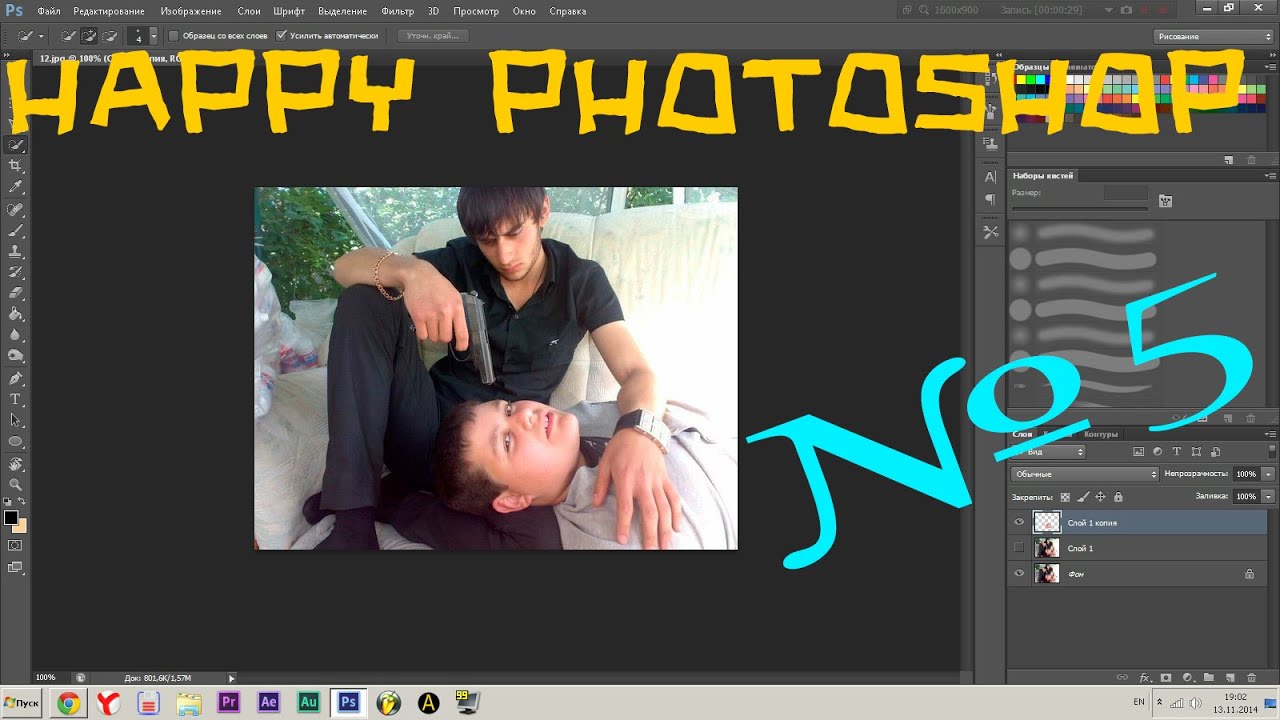Select the Paint Bucket tool
The image size is (1280, 720).
16,314
